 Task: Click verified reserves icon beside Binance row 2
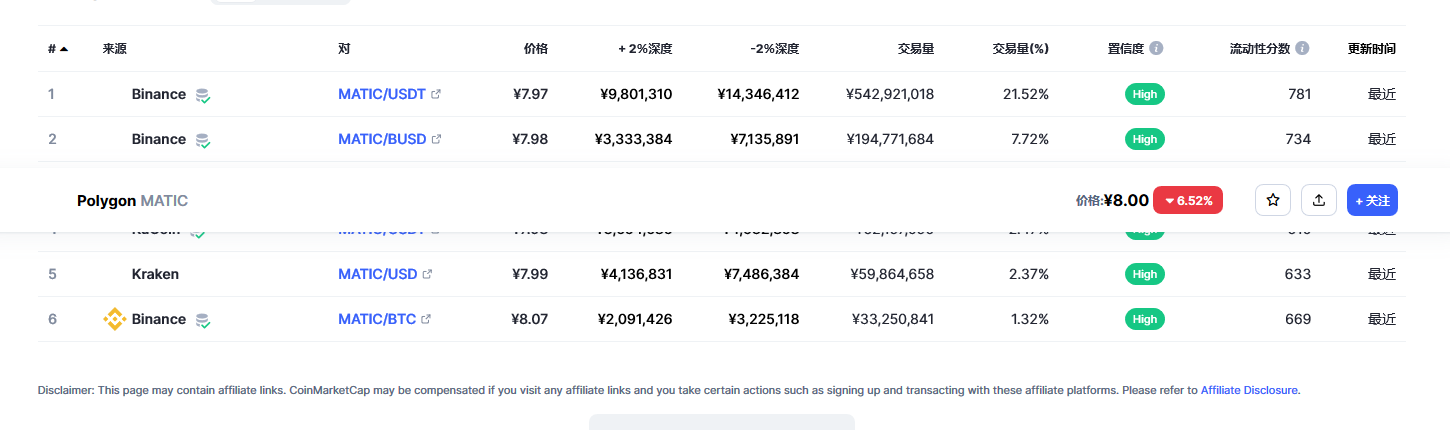click(203, 140)
